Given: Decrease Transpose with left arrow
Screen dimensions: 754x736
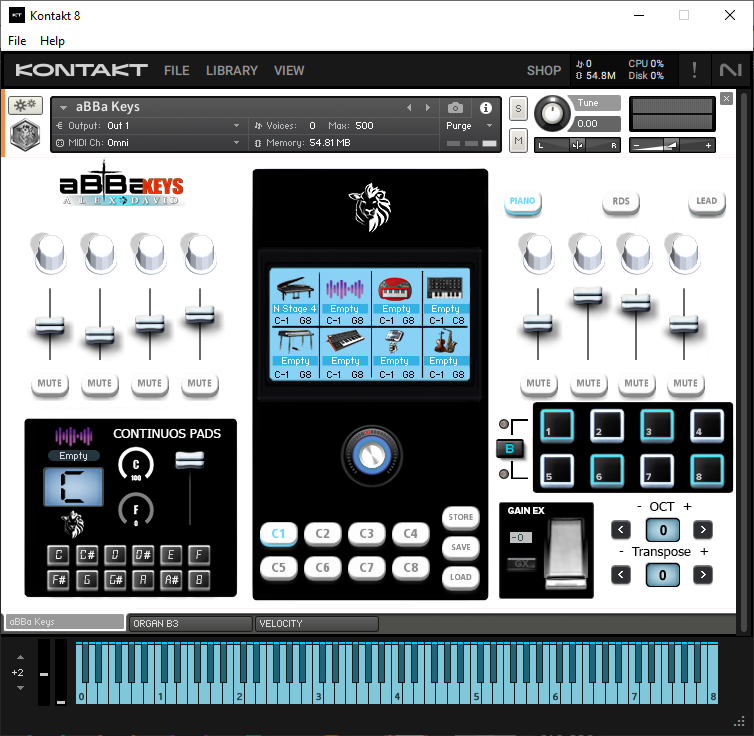Looking at the screenshot, I should [x=620, y=574].
